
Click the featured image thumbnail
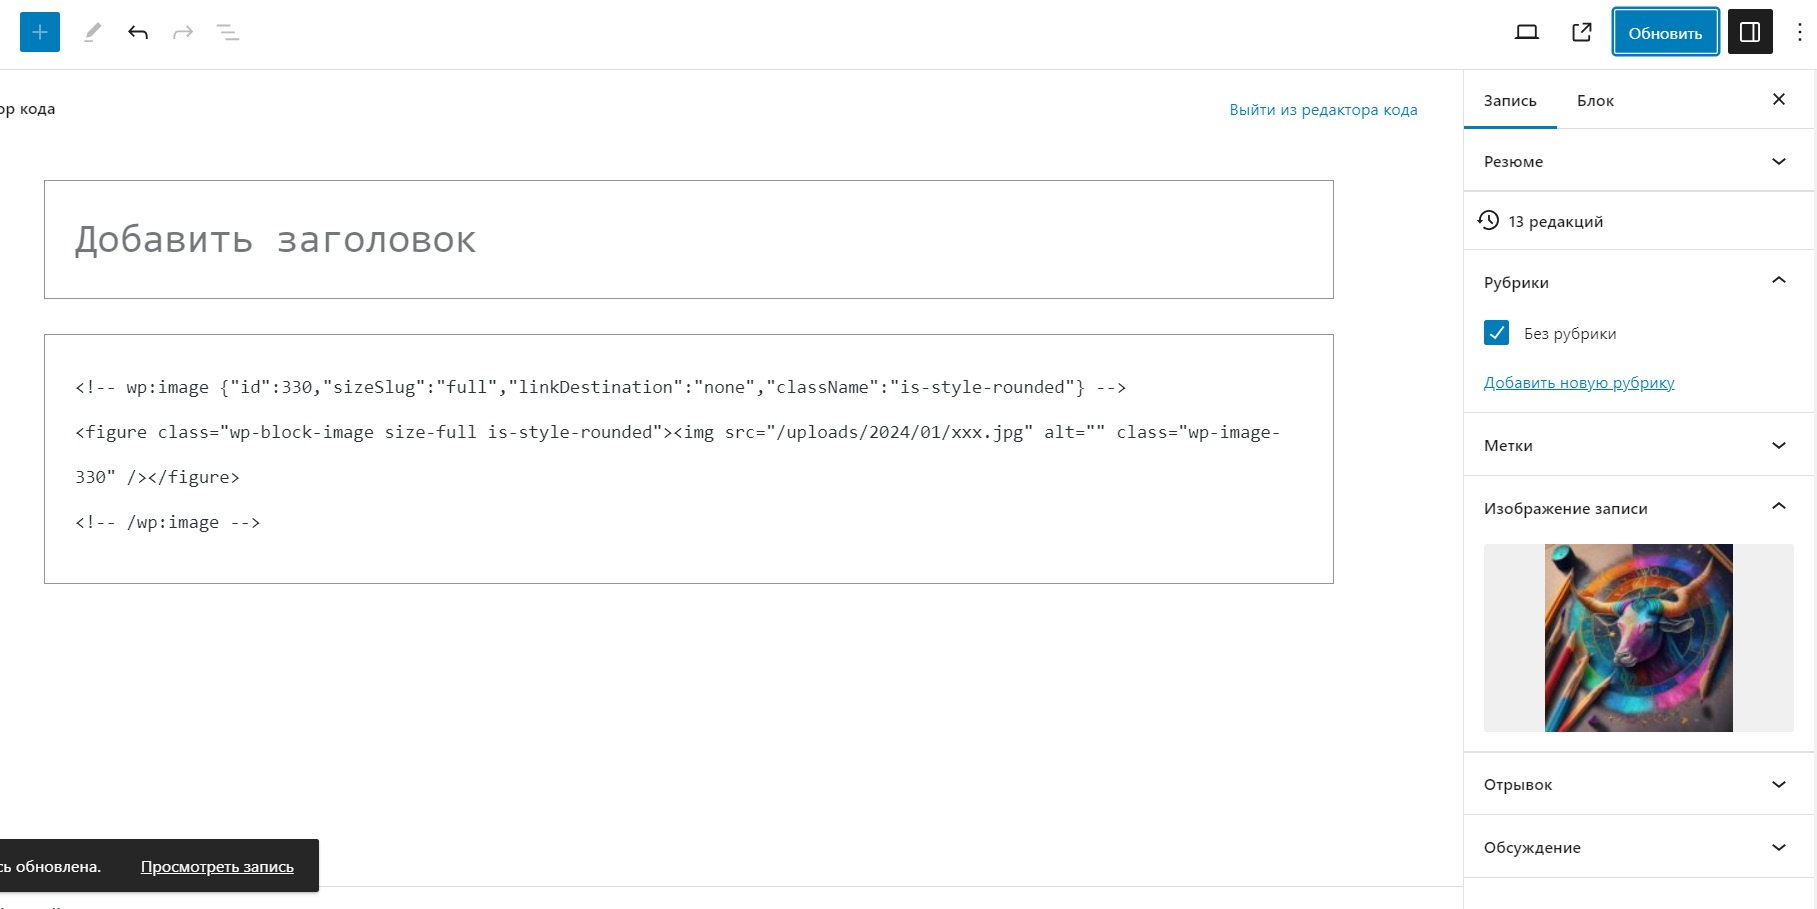coord(1638,638)
